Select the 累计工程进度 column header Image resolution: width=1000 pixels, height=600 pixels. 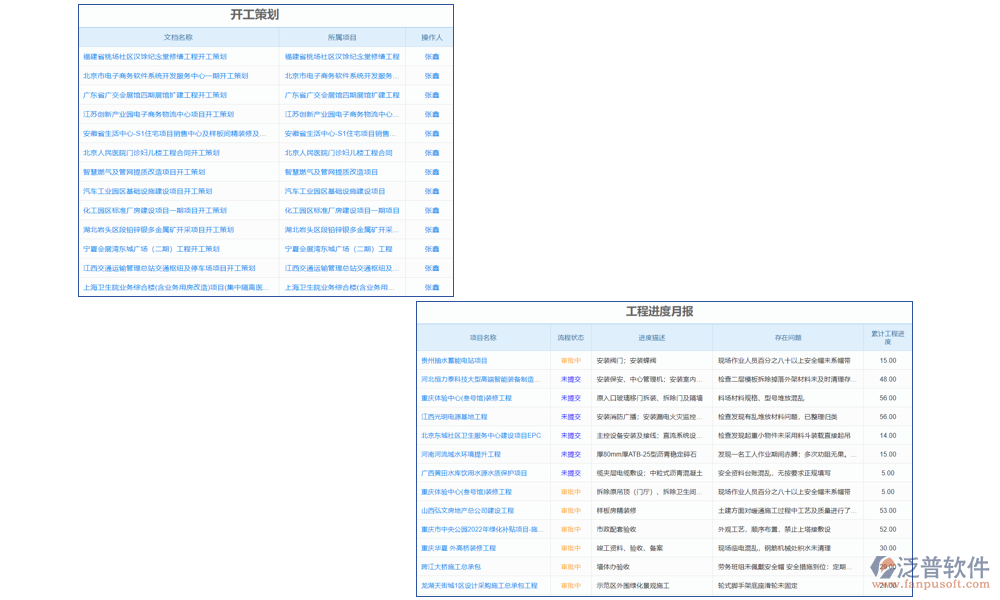[x=888, y=338]
